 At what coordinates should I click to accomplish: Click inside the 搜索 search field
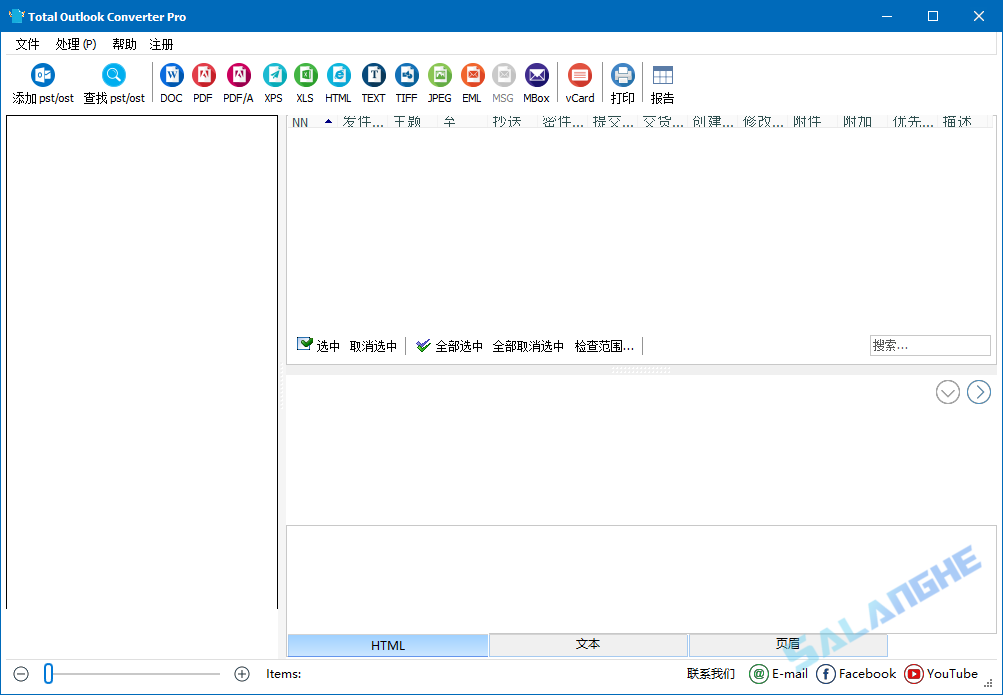pos(928,344)
